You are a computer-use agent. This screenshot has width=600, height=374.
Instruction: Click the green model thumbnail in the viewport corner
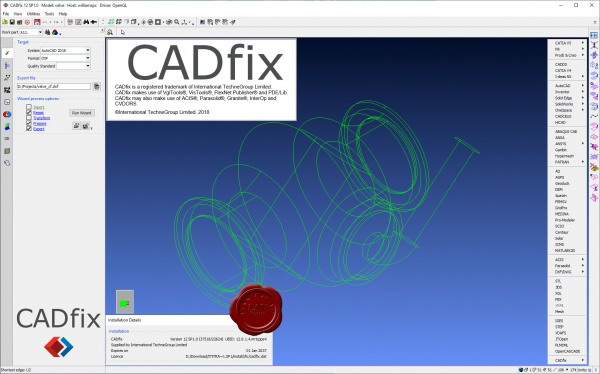tap(125, 302)
